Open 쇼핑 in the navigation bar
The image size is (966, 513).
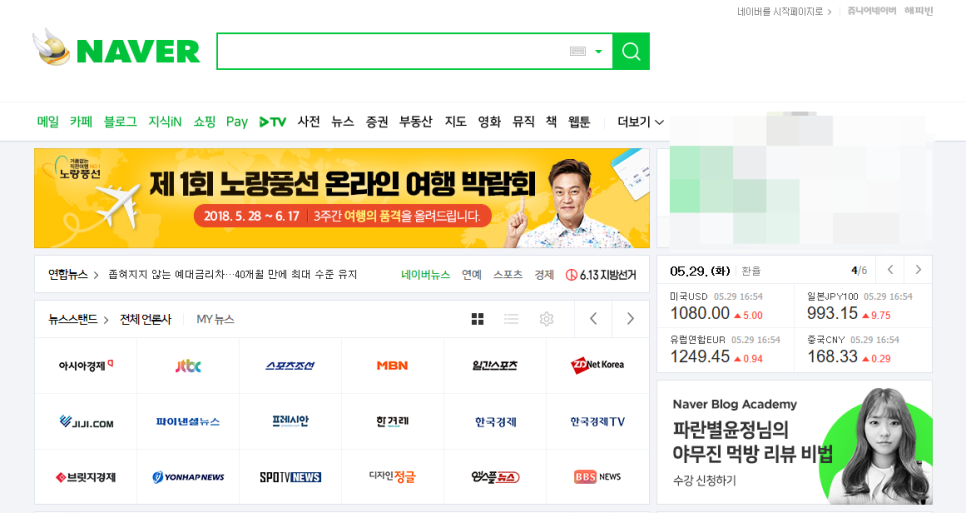(205, 122)
